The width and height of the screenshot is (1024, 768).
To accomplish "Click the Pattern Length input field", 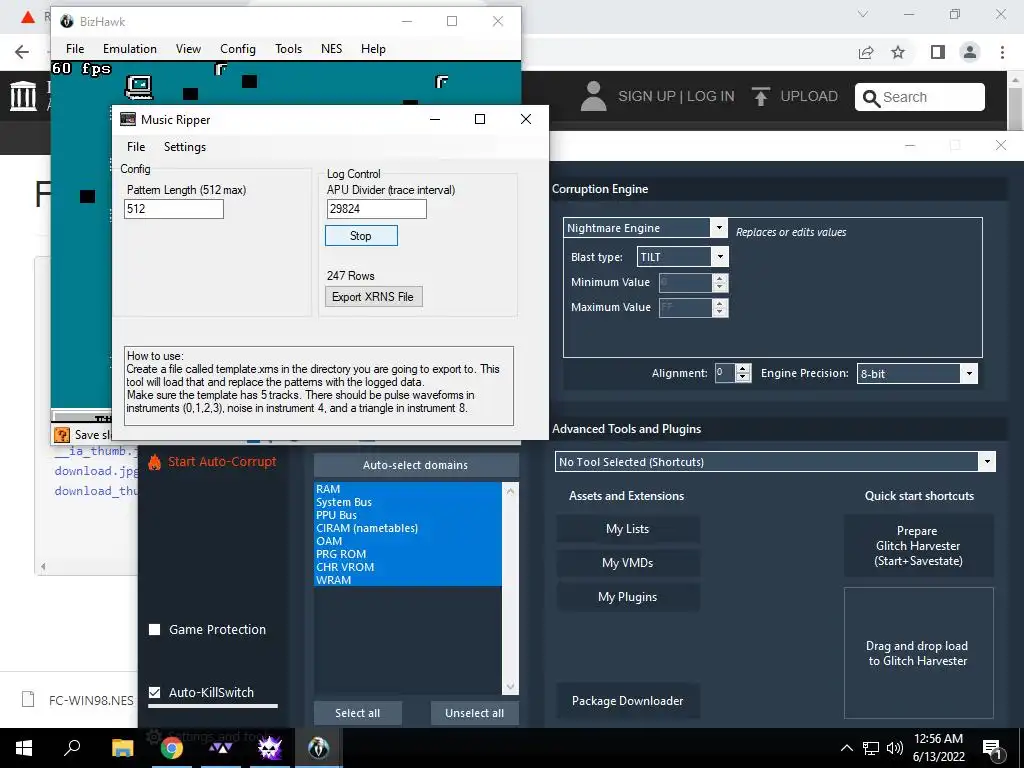I will (174, 209).
